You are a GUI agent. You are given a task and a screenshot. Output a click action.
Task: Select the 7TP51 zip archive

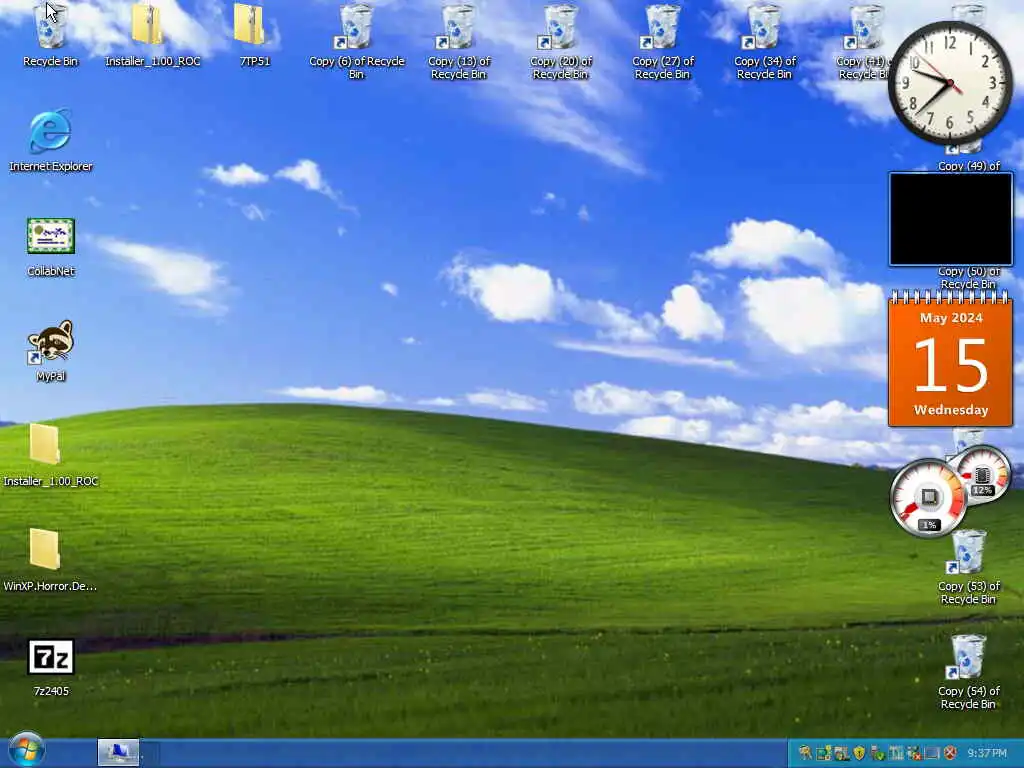tap(254, 35)
